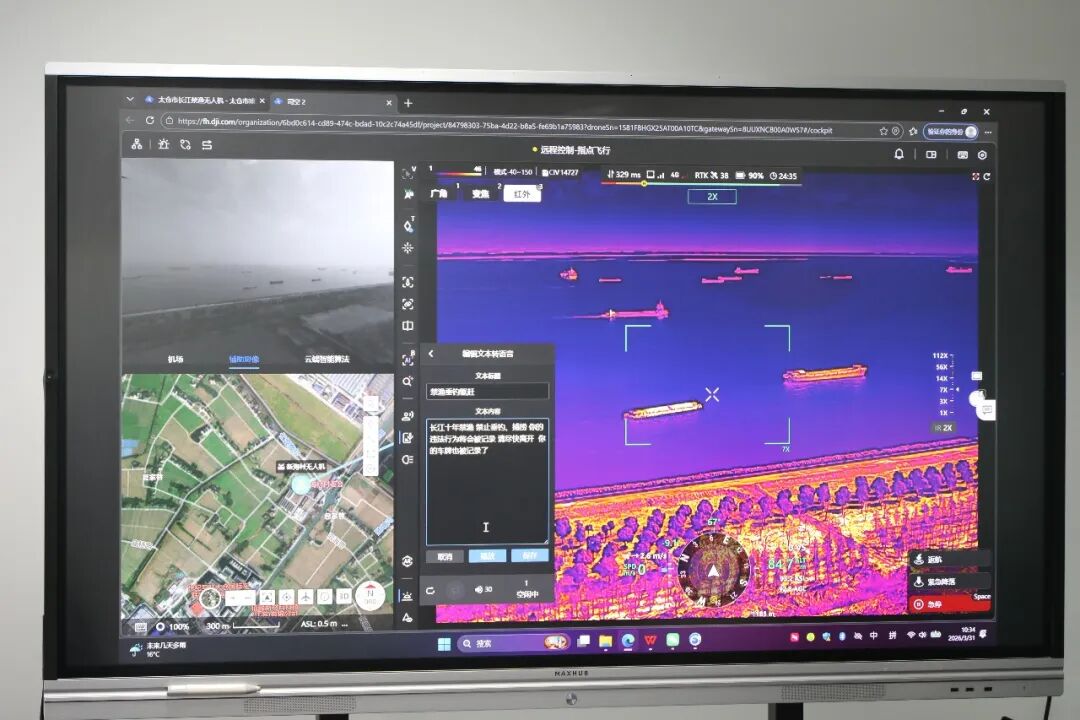Toggle fullscreen for the video feed
This screenshot has height=720, width=1080.
point(975,177)
